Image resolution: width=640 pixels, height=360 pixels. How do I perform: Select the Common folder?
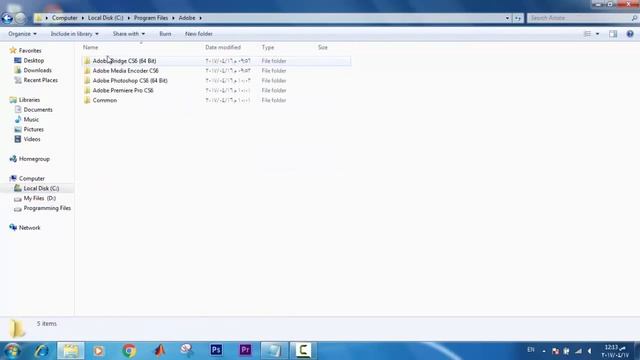[104, 100]
